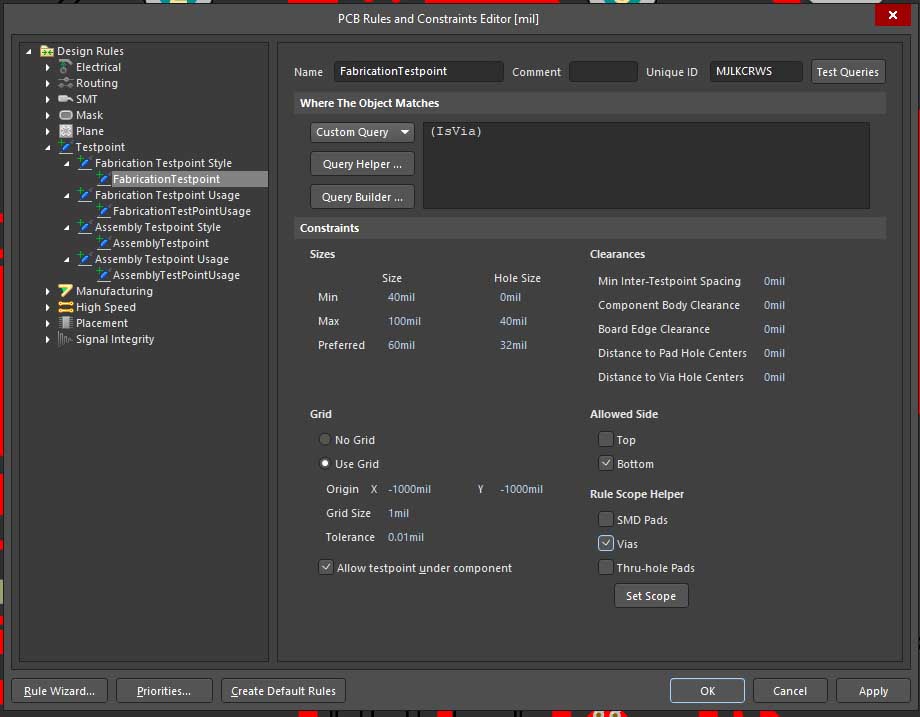Click the Electrical category icon
Screen dimensions: 920x717
coord(66,67)
